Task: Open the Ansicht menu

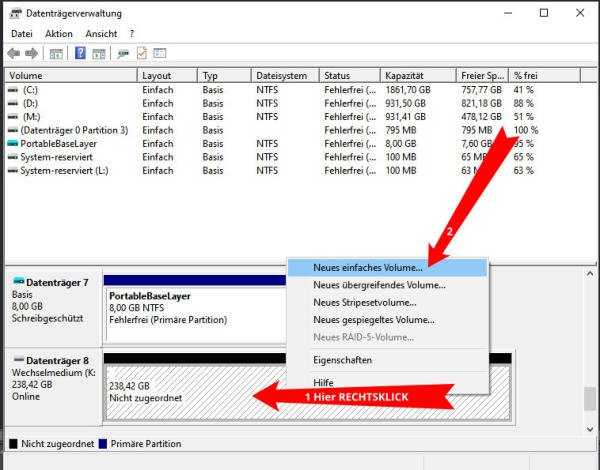Action: coord(101,34)
